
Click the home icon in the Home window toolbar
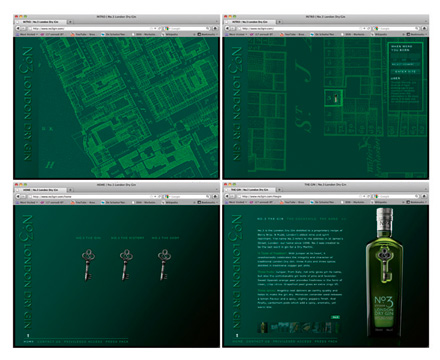[x=215, y=196]
